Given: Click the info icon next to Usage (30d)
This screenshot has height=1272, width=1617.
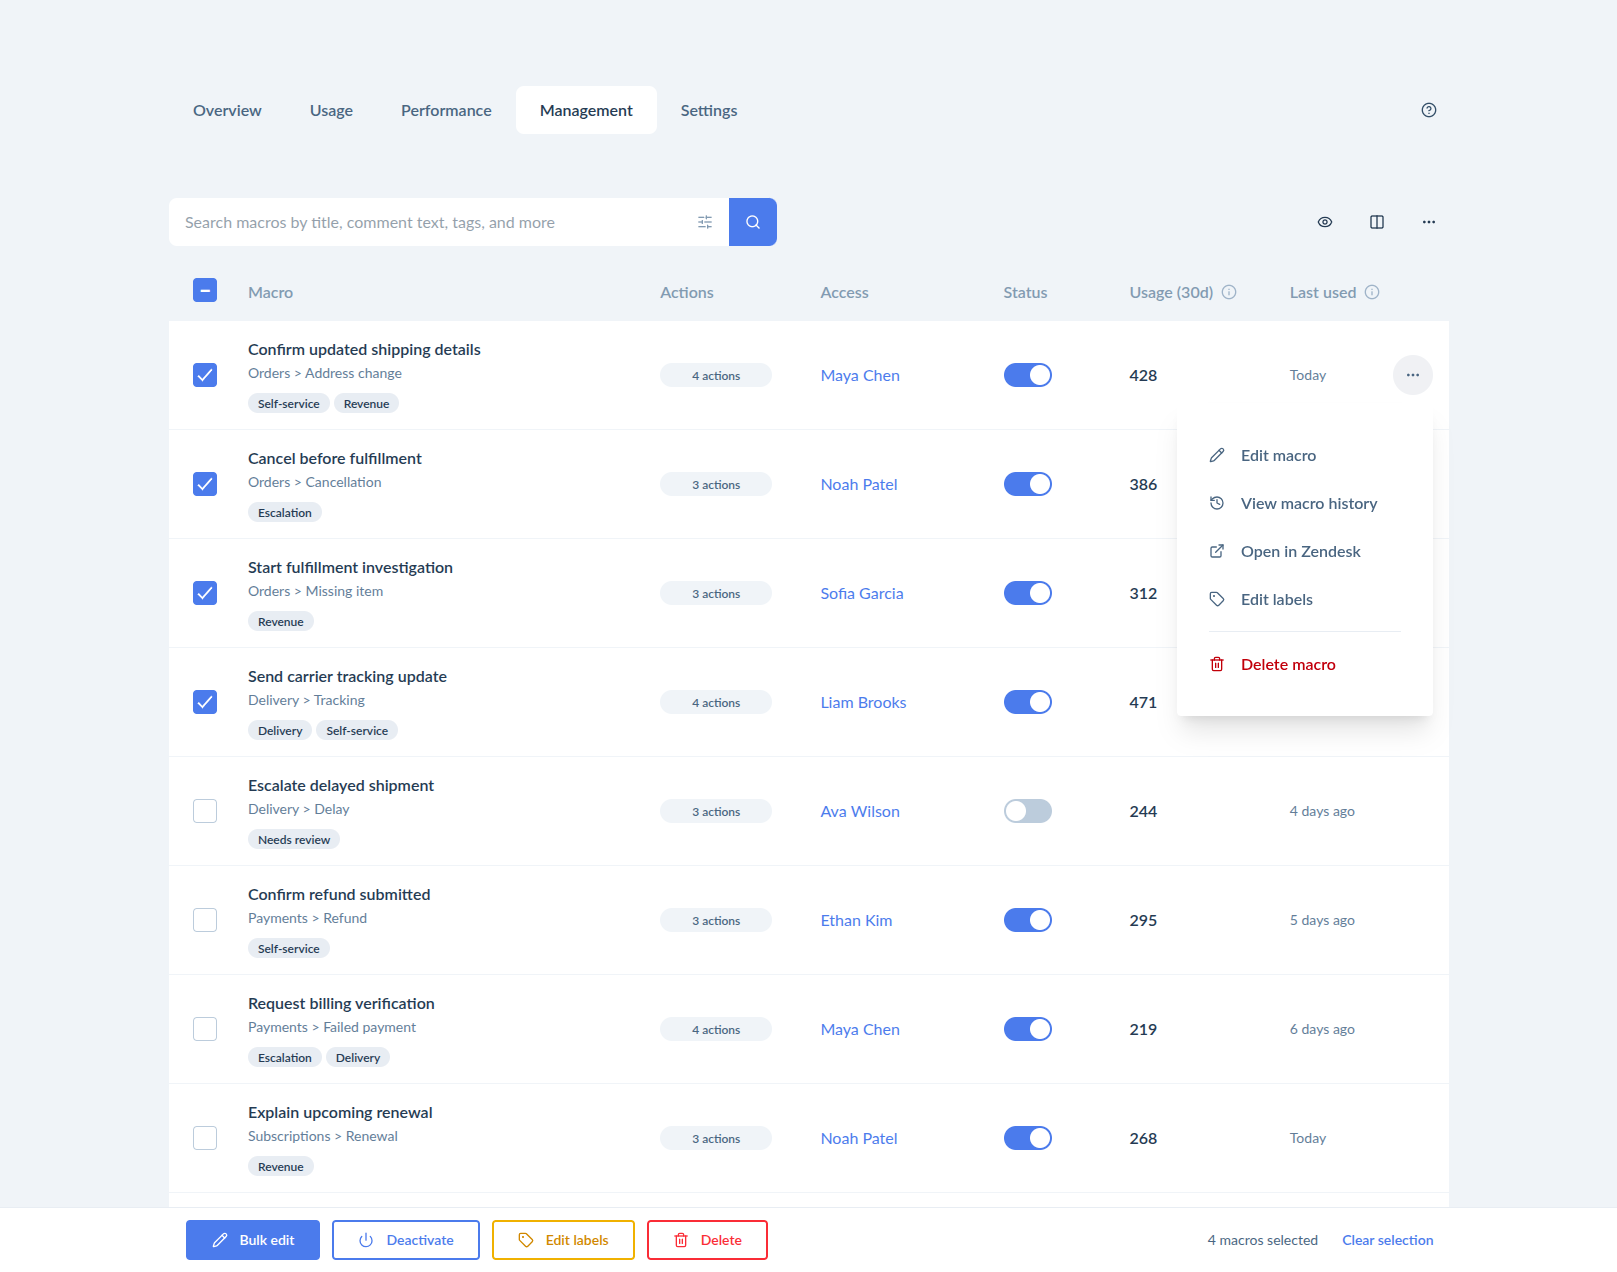Looking at the screenshot, I should pos(1229,292).
